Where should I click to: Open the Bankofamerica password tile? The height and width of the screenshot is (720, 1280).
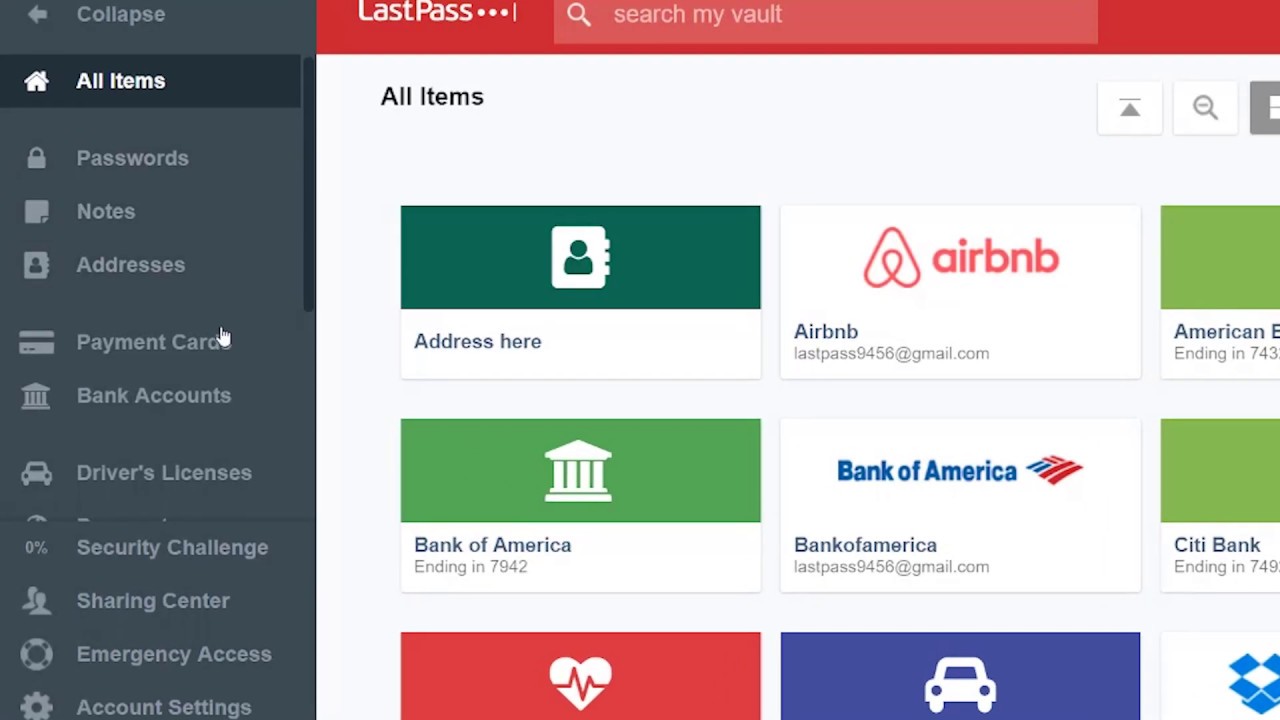coord(960,505)
